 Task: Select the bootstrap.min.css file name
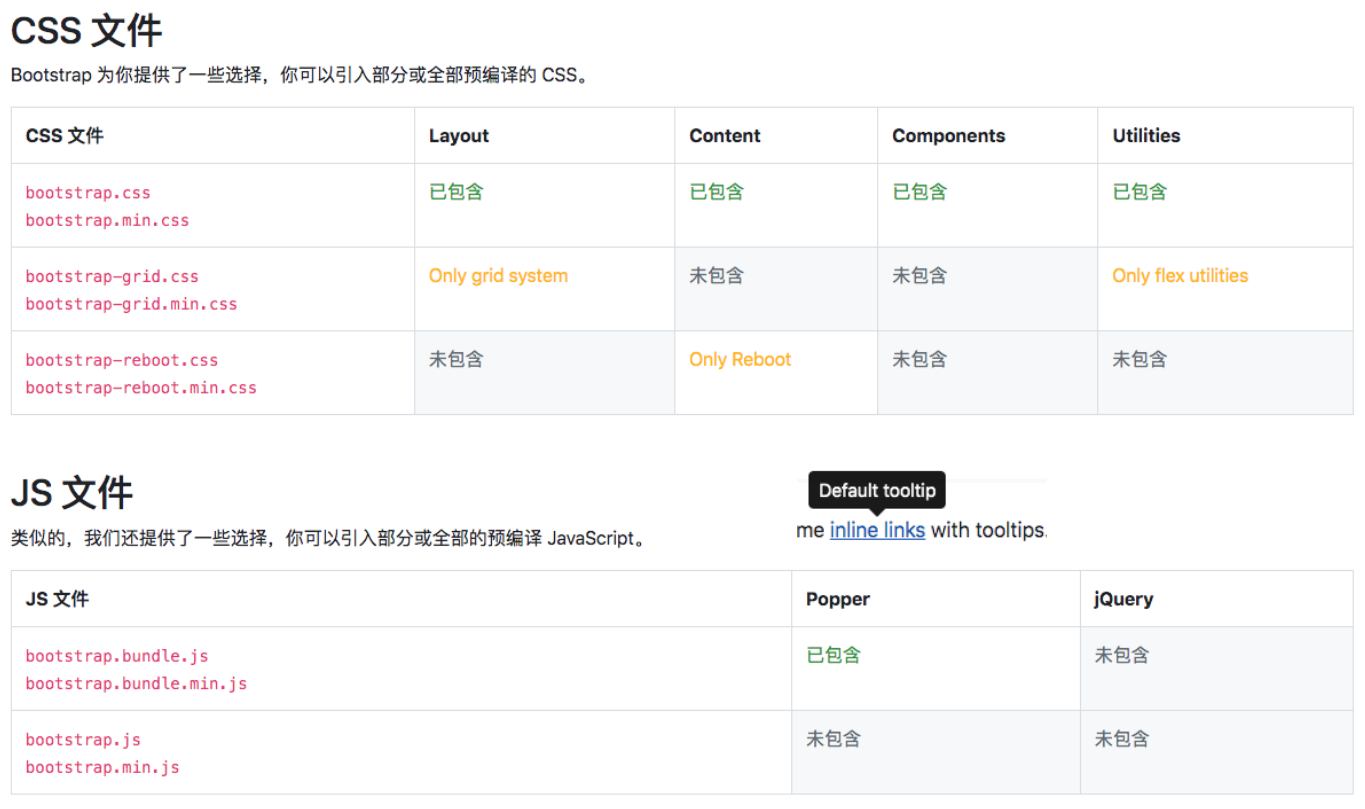pos(107,220)
